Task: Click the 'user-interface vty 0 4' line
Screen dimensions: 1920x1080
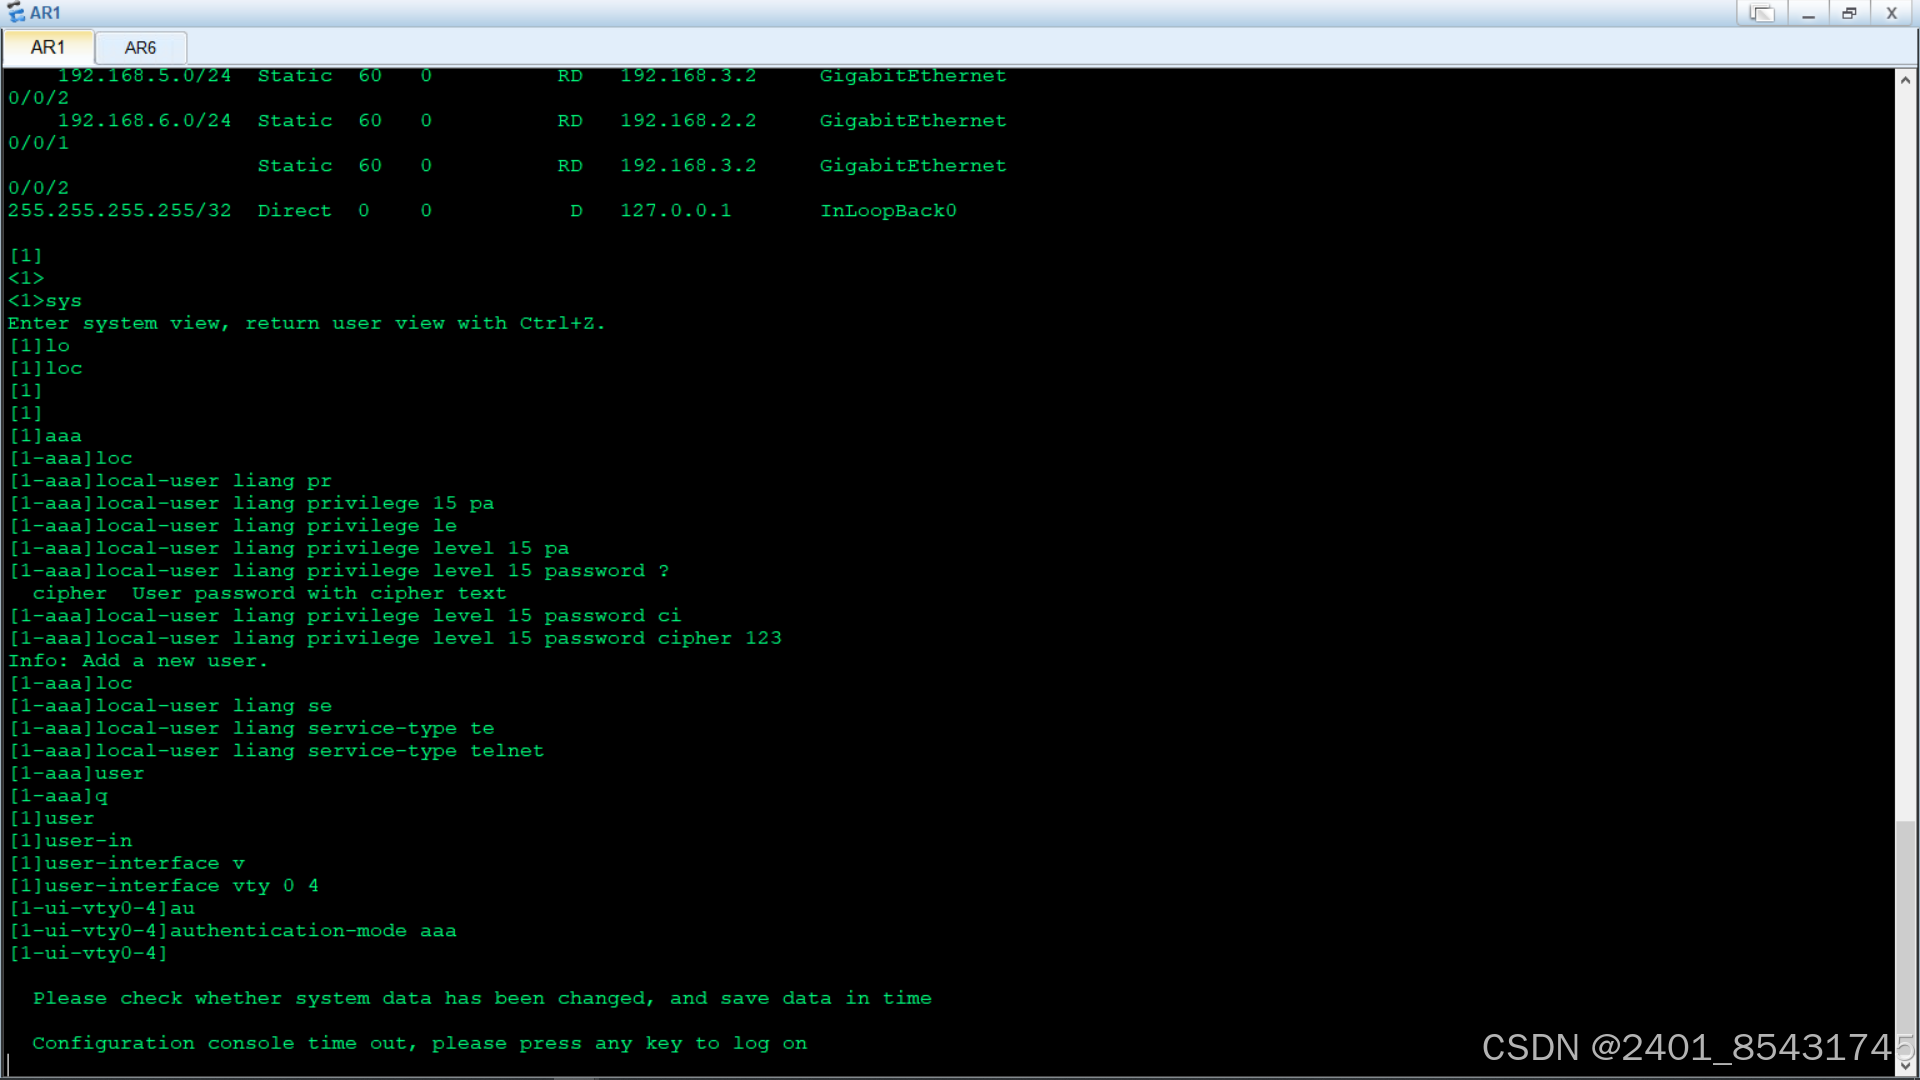Action: 164,886
